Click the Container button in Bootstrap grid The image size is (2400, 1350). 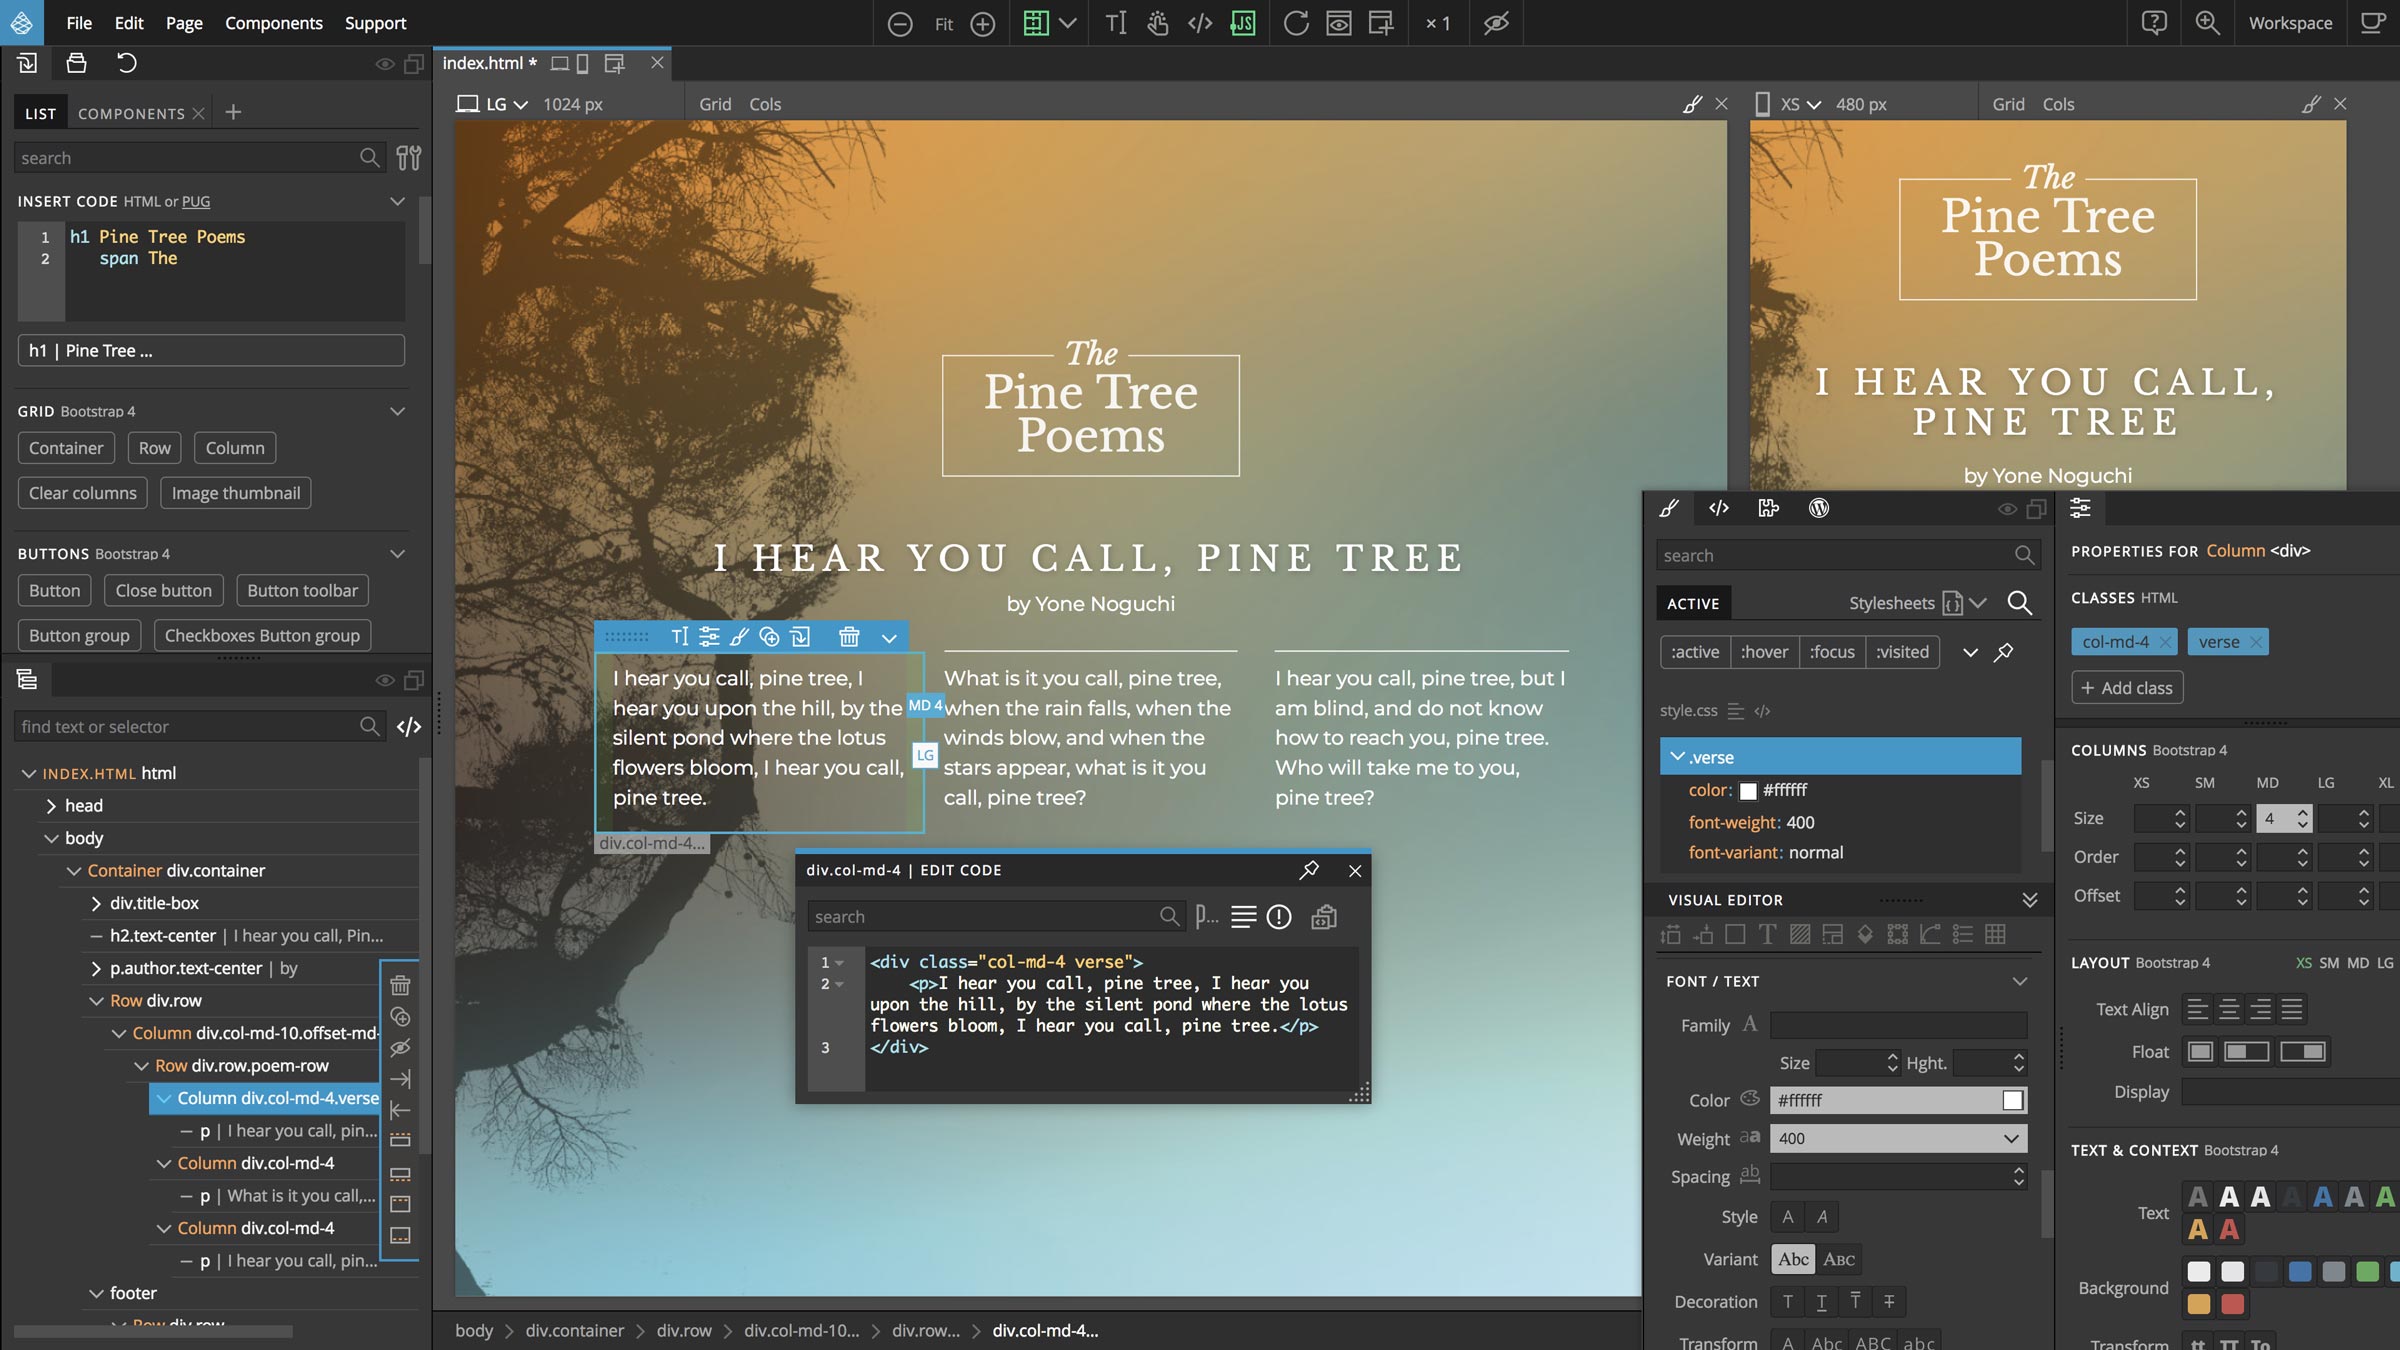tap(66, 448)
